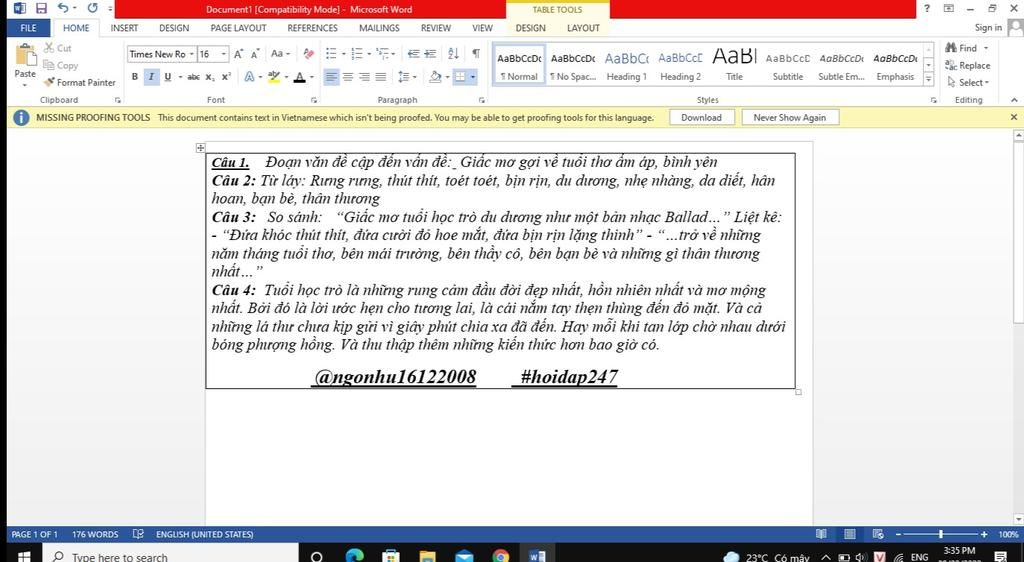The height and width of the screenshot is (562, 1024).
Task: Grow font size with the A-up icon
Action: coord(238,54)
